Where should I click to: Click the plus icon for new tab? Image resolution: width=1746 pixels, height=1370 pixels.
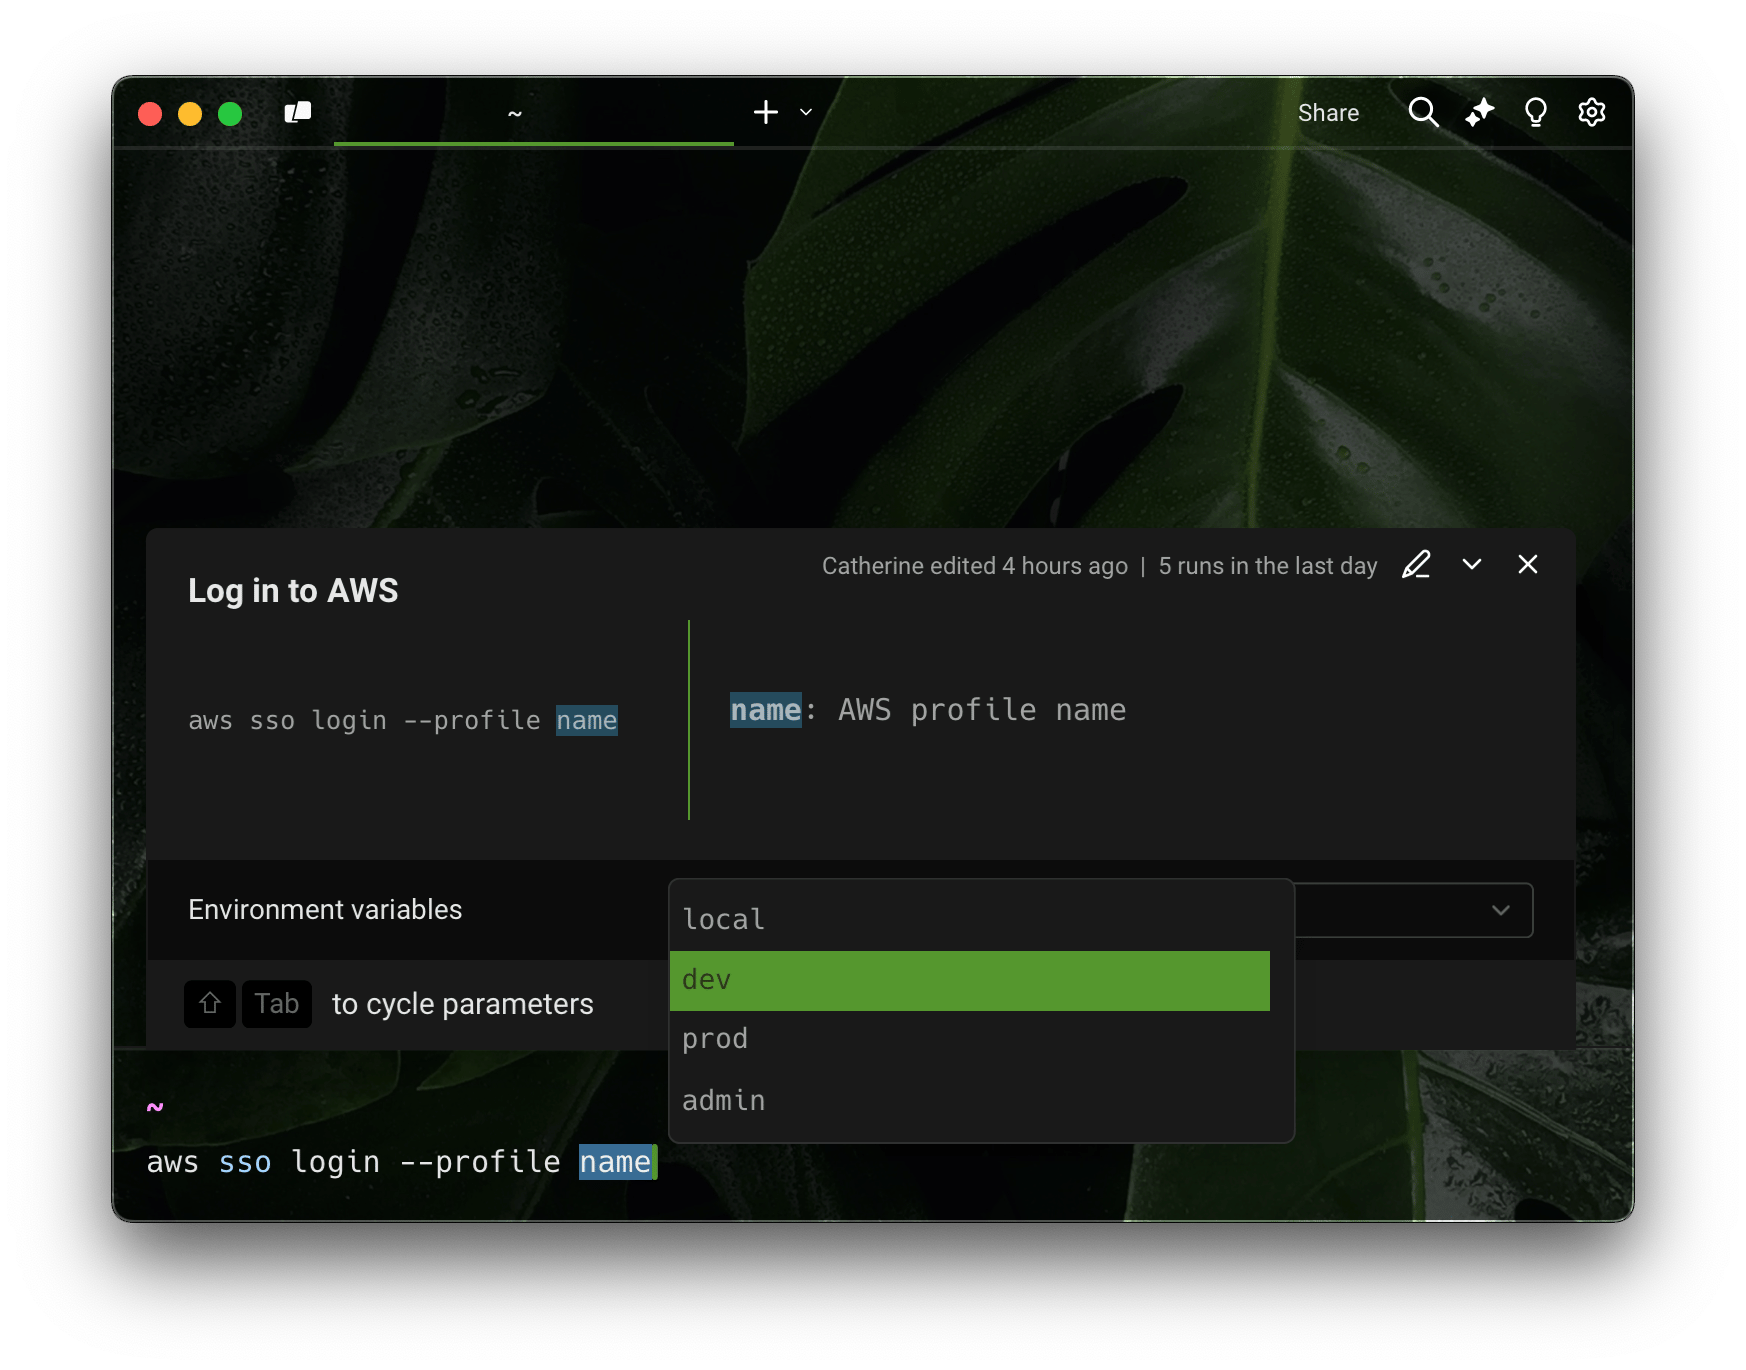(765, 112)
